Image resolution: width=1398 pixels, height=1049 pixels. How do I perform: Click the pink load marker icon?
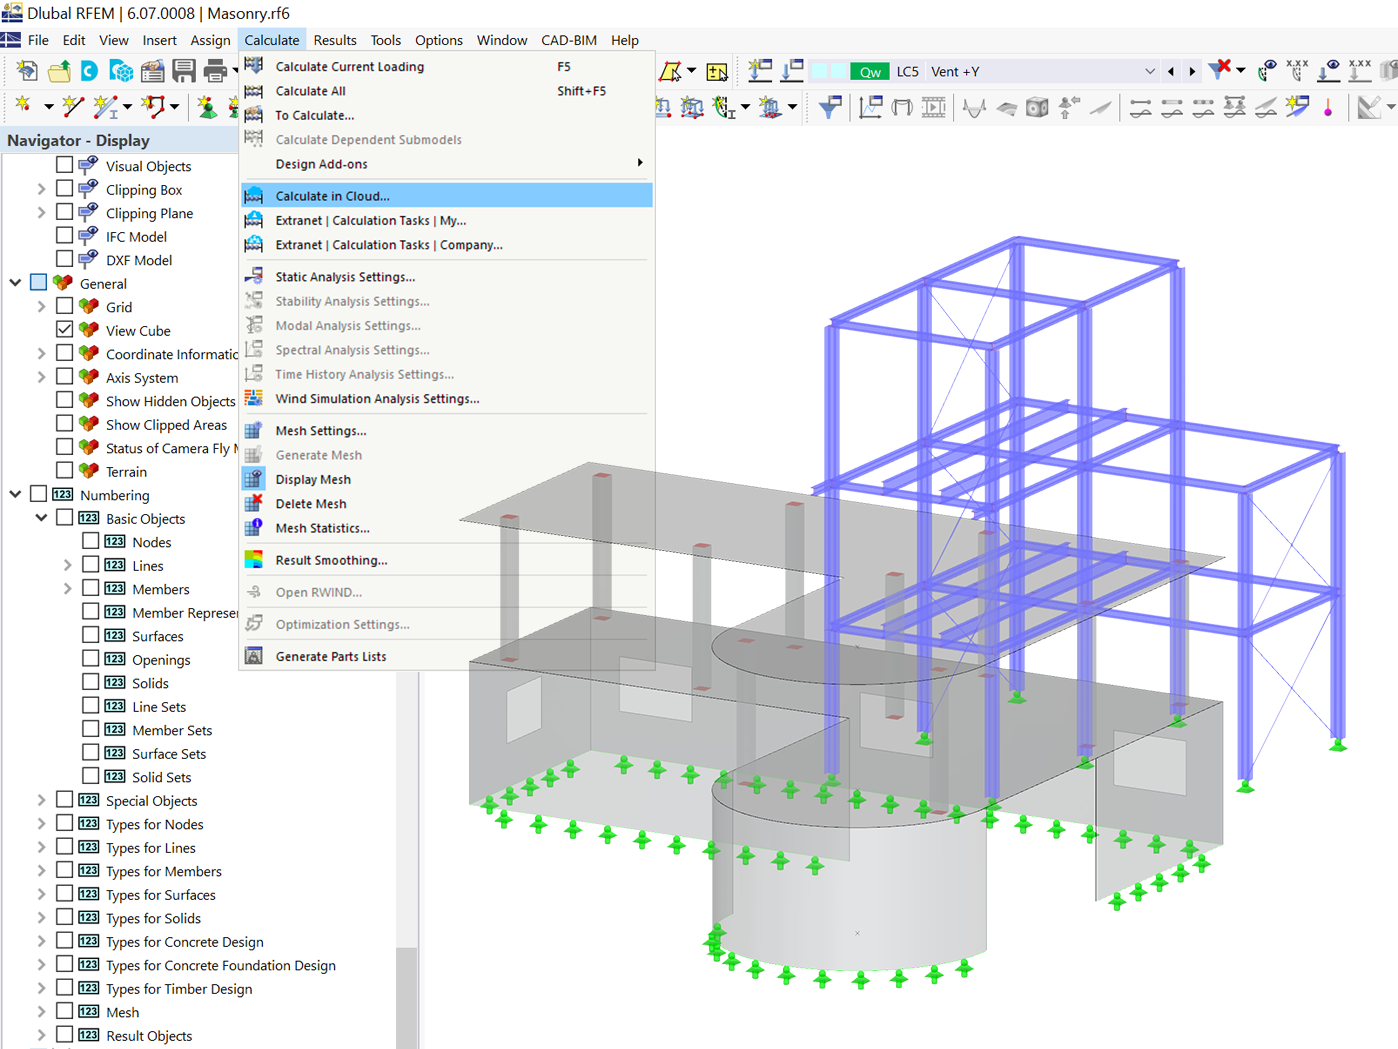(1328, 106)
